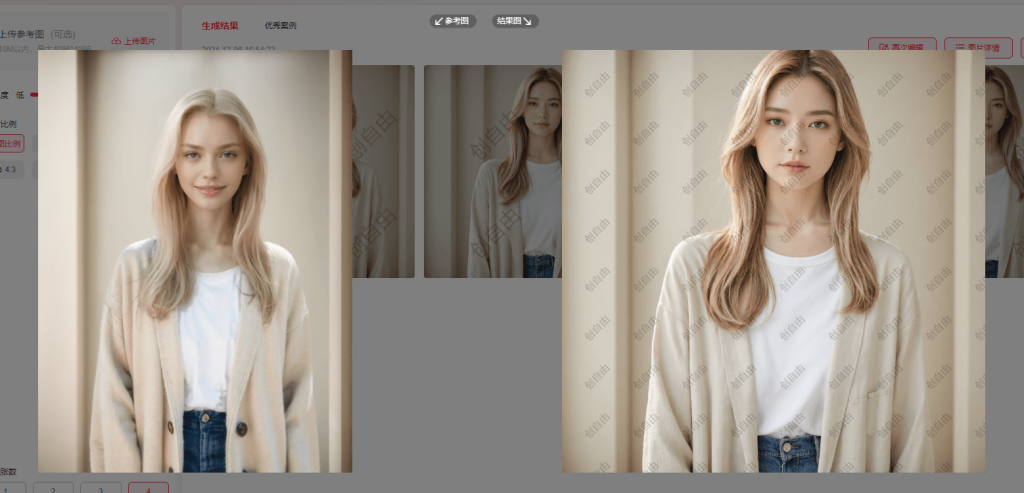This screenshot has height=493, width=1024.
Task: Choose the 4:3 aspect ratio option
Action: 10,170
